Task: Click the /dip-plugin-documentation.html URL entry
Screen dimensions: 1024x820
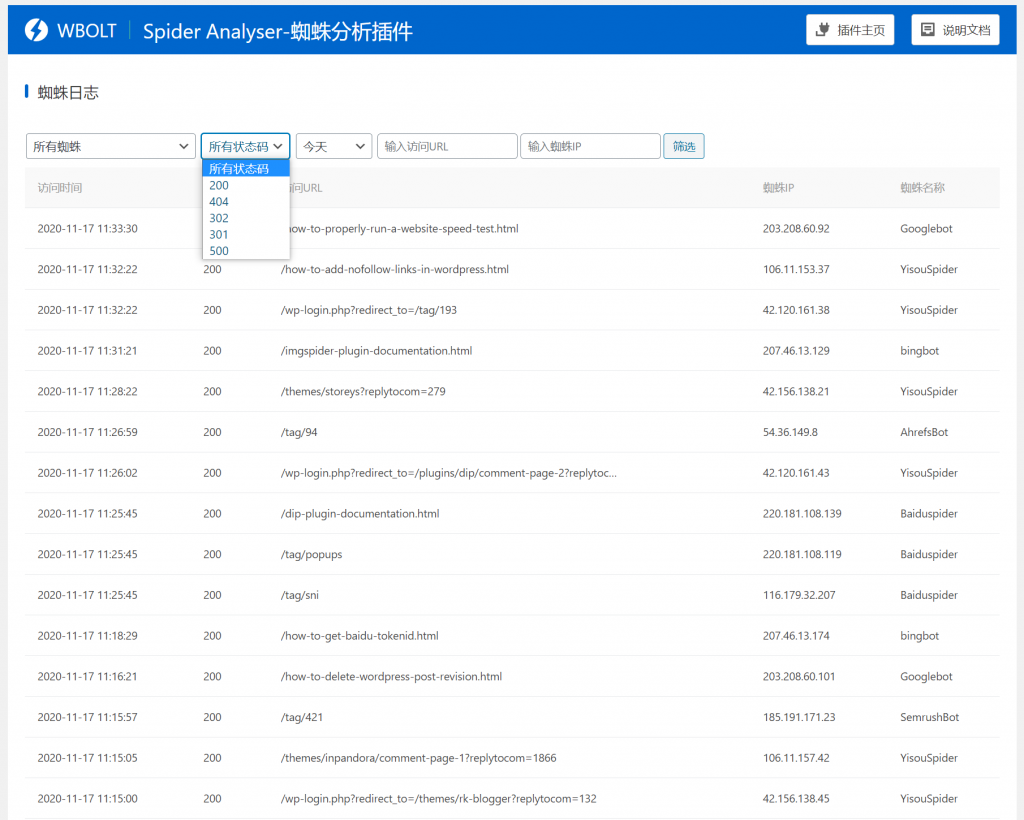Action: click(x=360, y=514)
